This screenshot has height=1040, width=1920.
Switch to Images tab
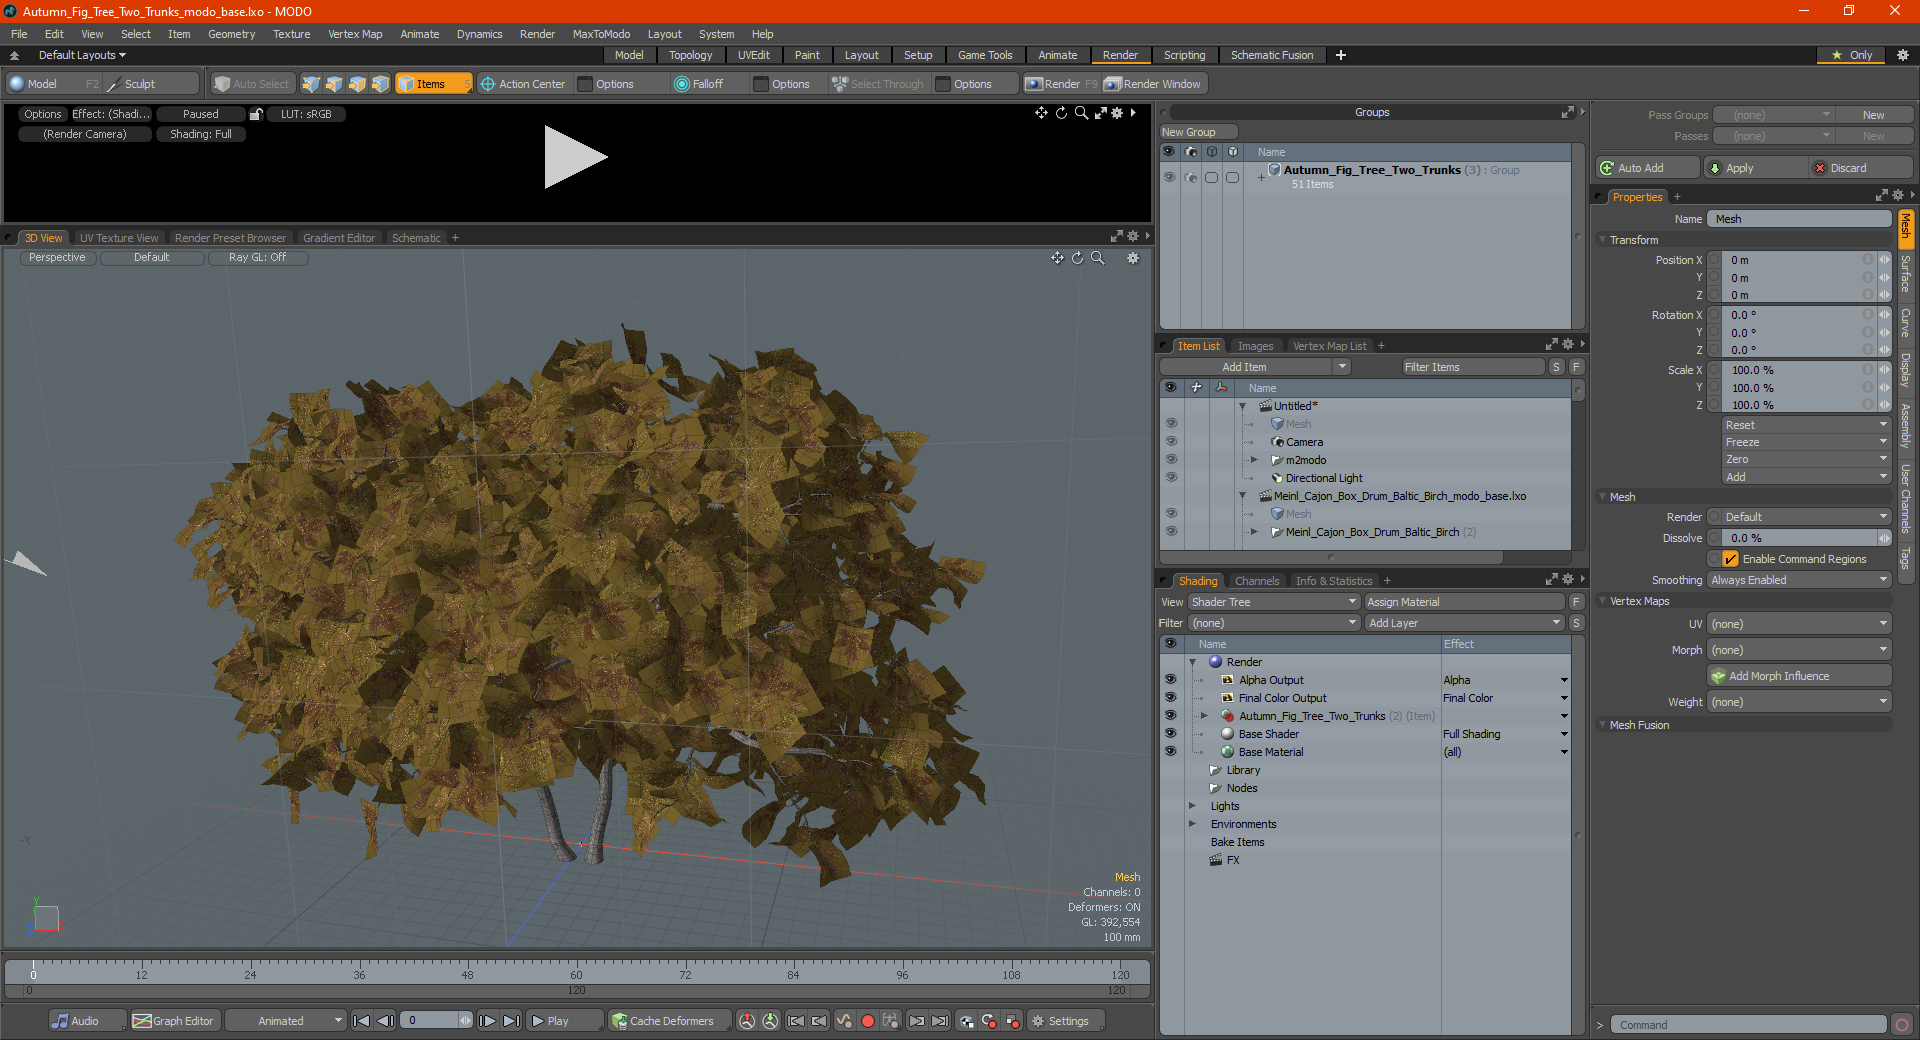click(1255, 346)
